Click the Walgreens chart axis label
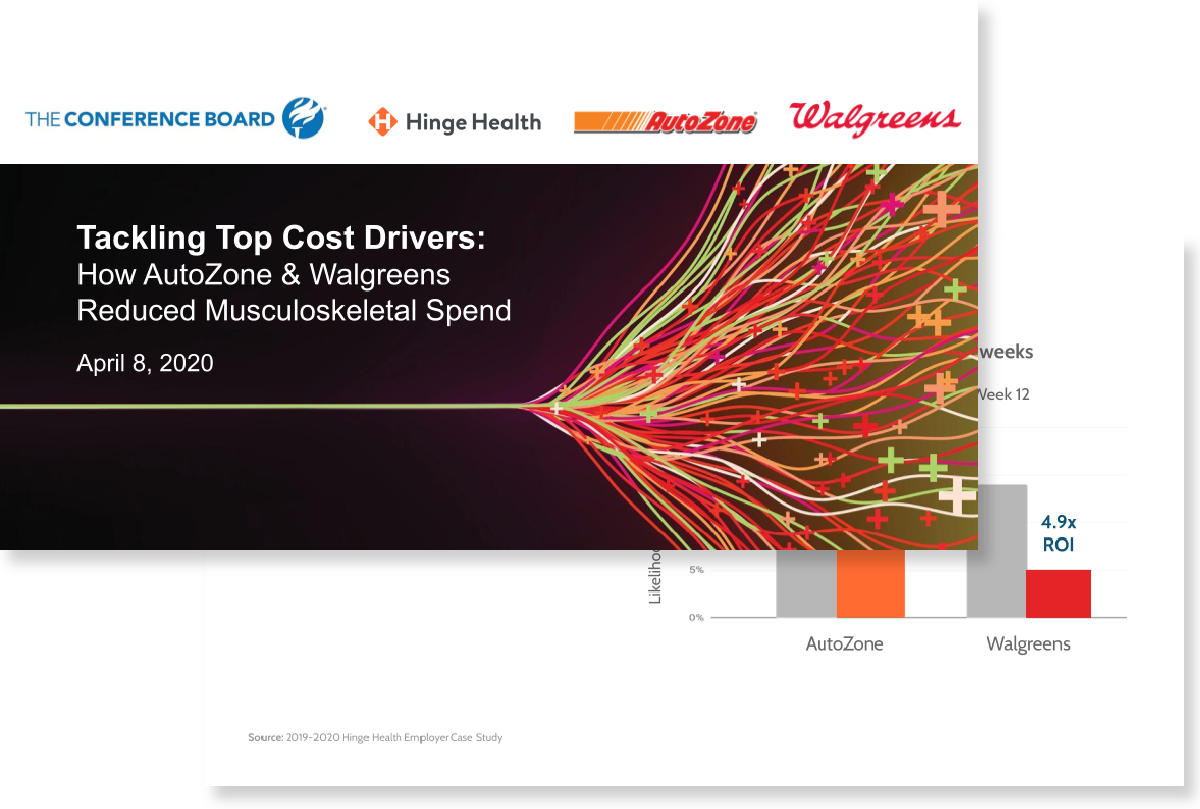1200x809 pixels. click(1028, 644)
